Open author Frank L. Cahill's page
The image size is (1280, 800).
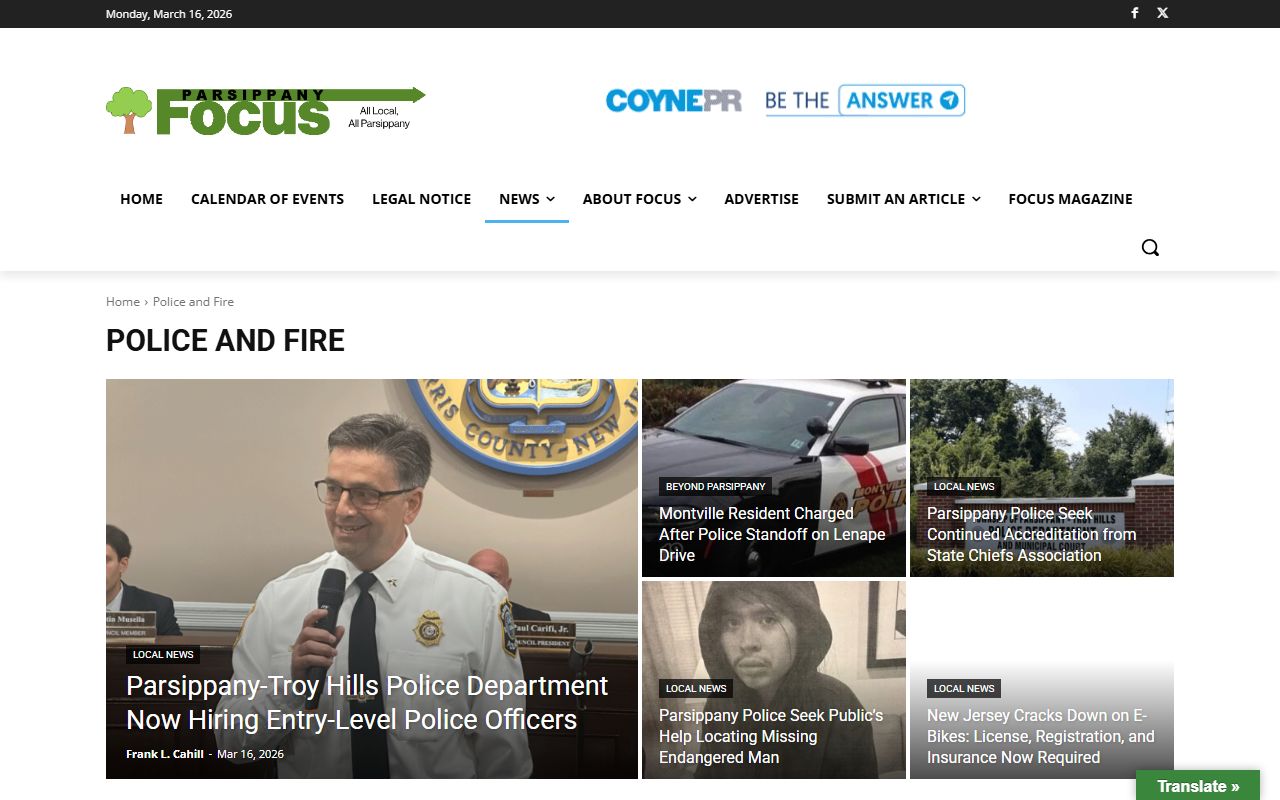pyautogui.click(x=164, y=754)
